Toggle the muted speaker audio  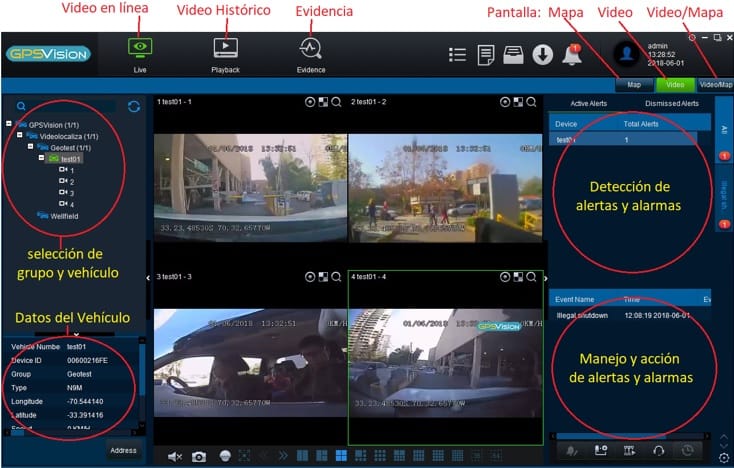pos(175,456)
